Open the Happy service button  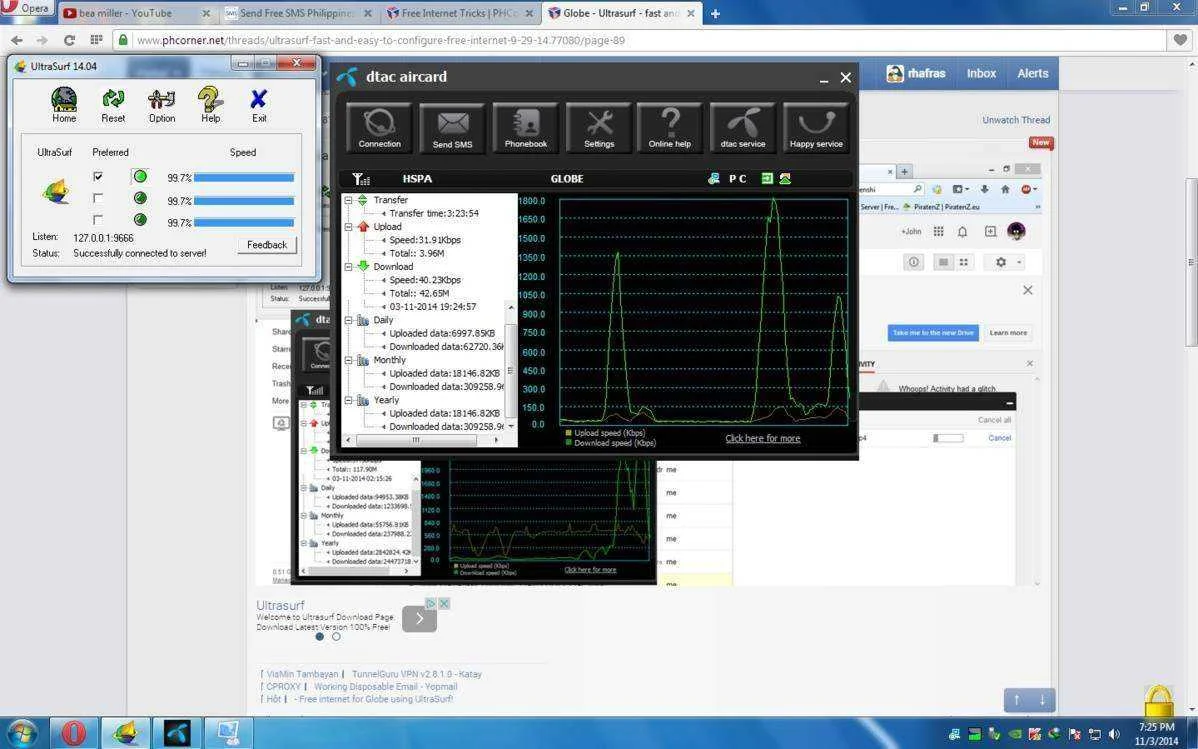[816, 128]
